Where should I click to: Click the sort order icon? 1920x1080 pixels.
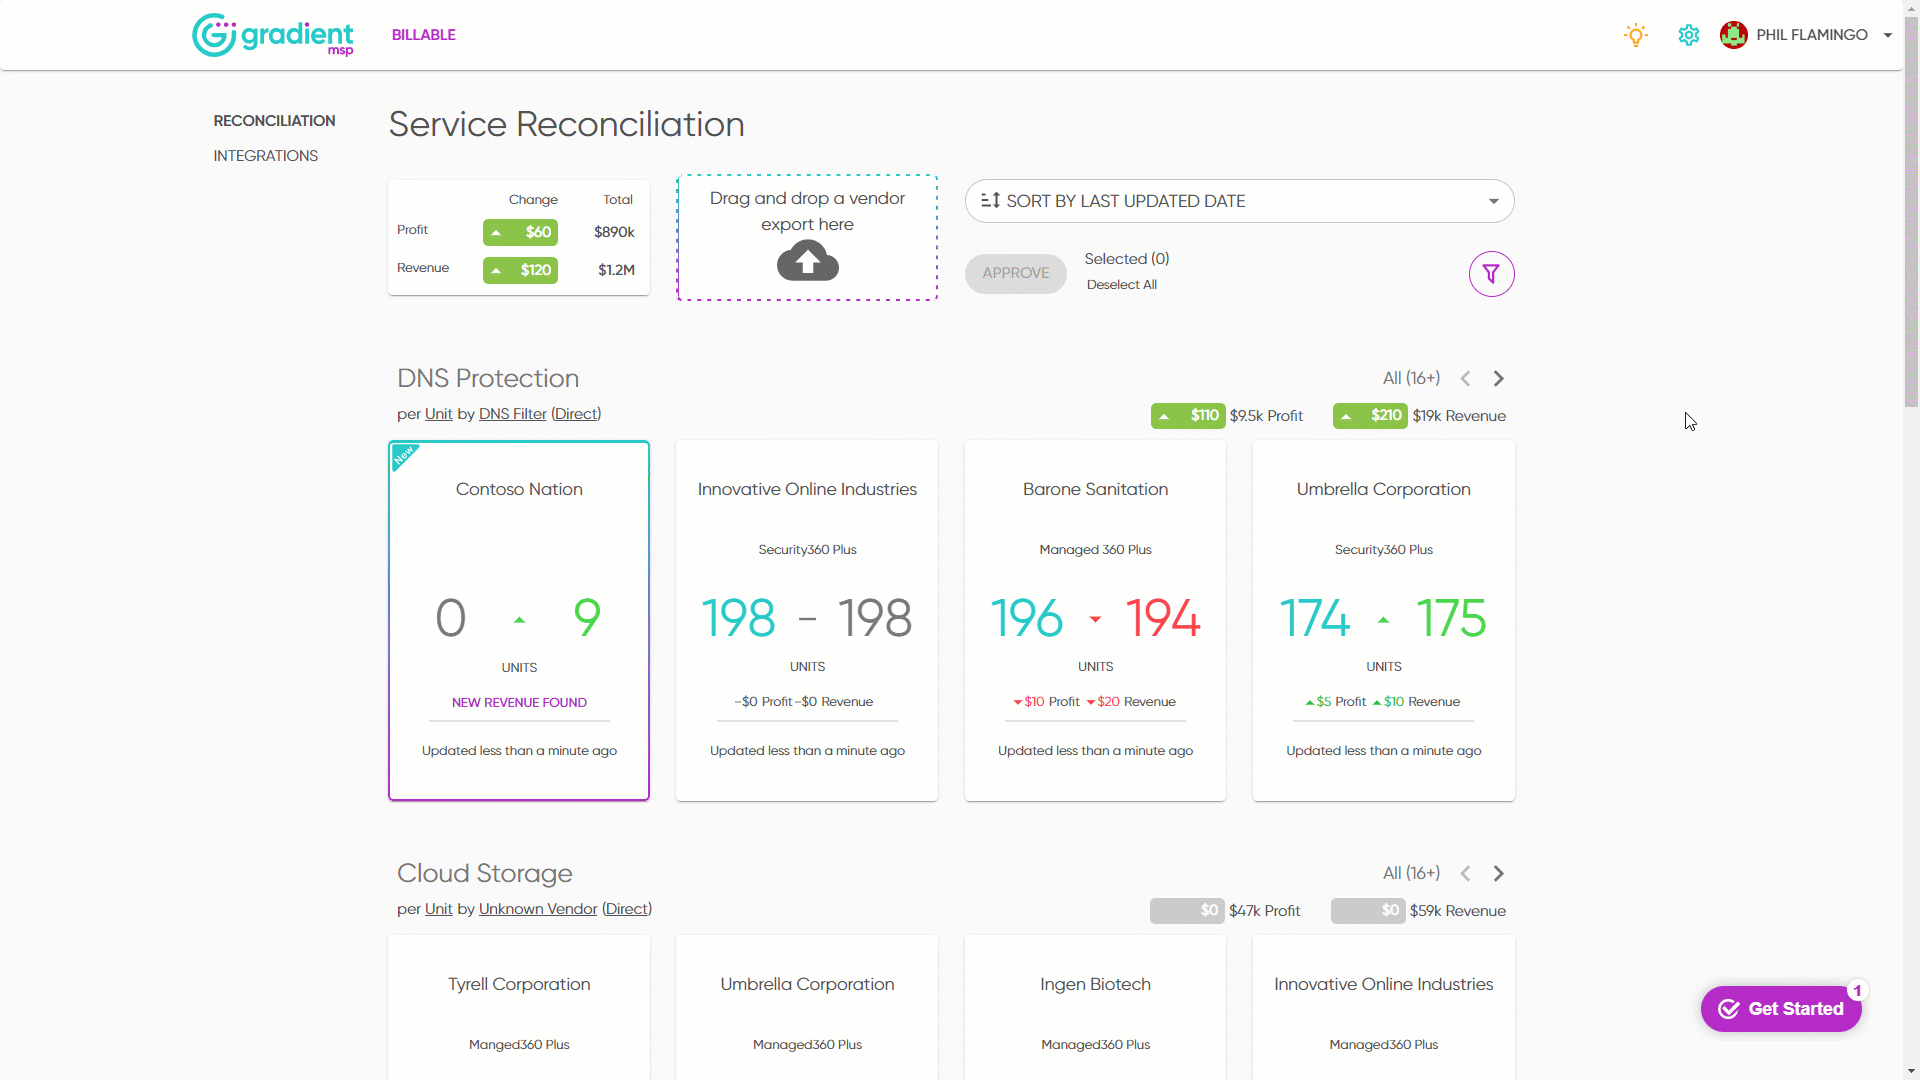coord(990,201)
